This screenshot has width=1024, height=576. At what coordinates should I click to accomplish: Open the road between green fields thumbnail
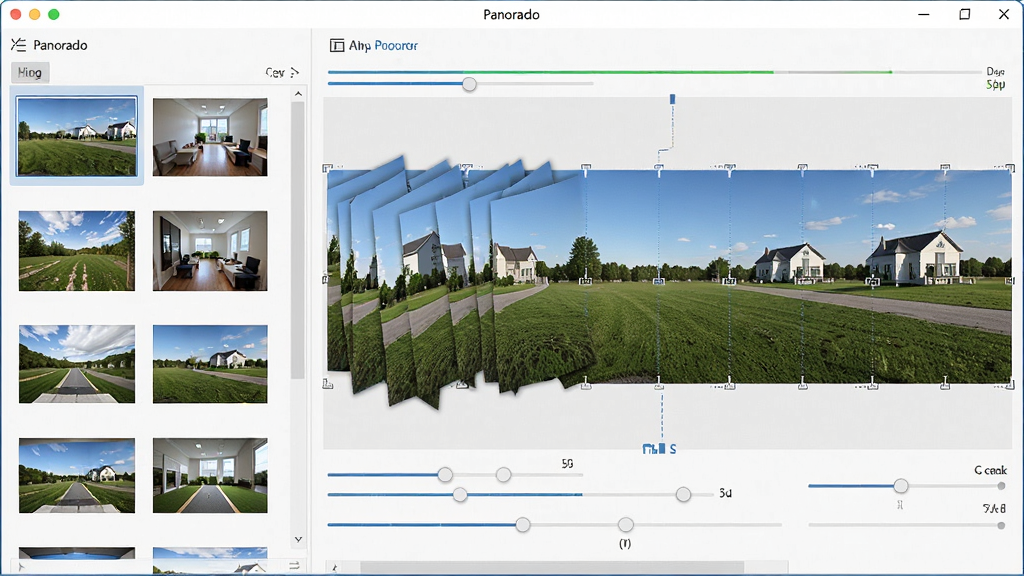point(77,364)
